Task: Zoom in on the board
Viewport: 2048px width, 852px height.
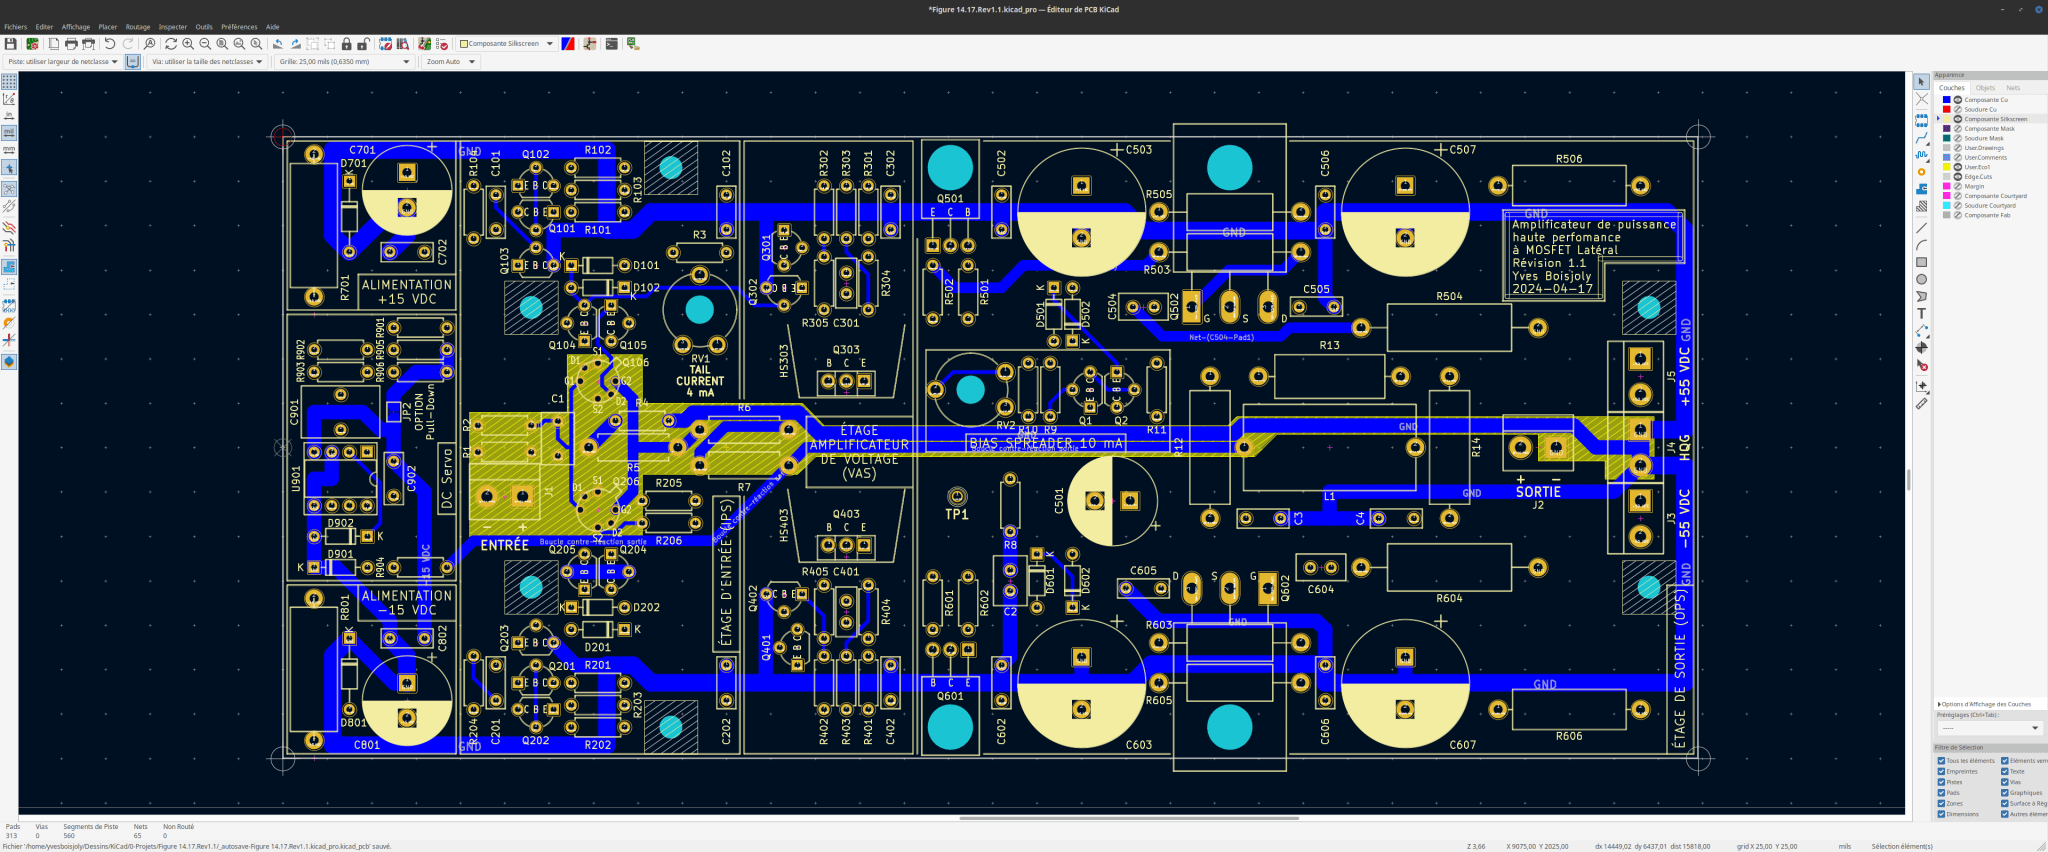Action: click(188, 44)
